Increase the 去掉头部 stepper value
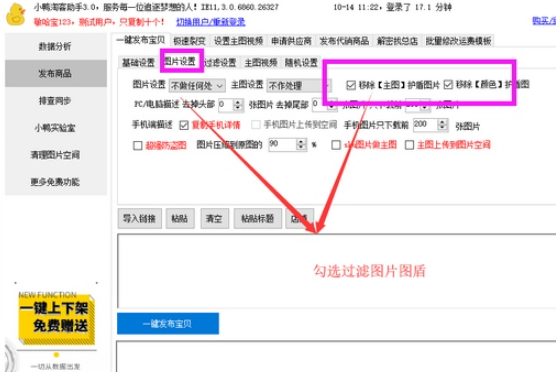 [238, 102]
